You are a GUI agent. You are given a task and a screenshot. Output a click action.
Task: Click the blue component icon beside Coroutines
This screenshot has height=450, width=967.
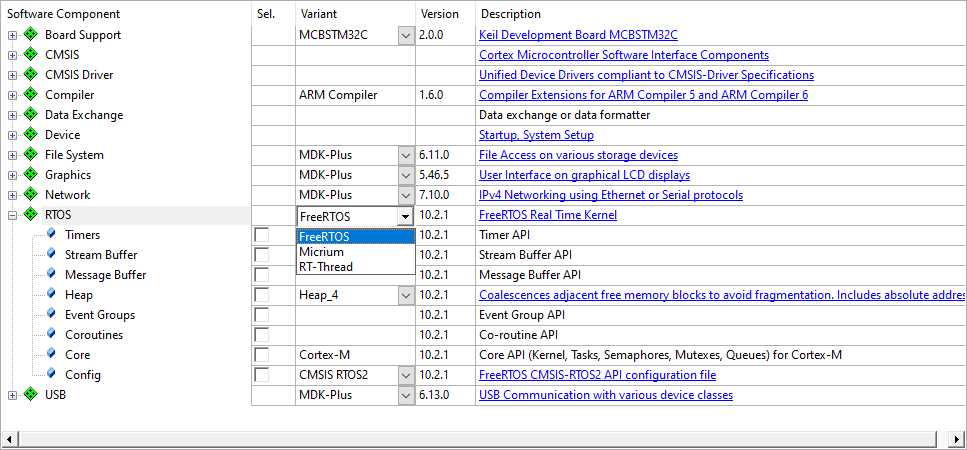pos(51,334)
